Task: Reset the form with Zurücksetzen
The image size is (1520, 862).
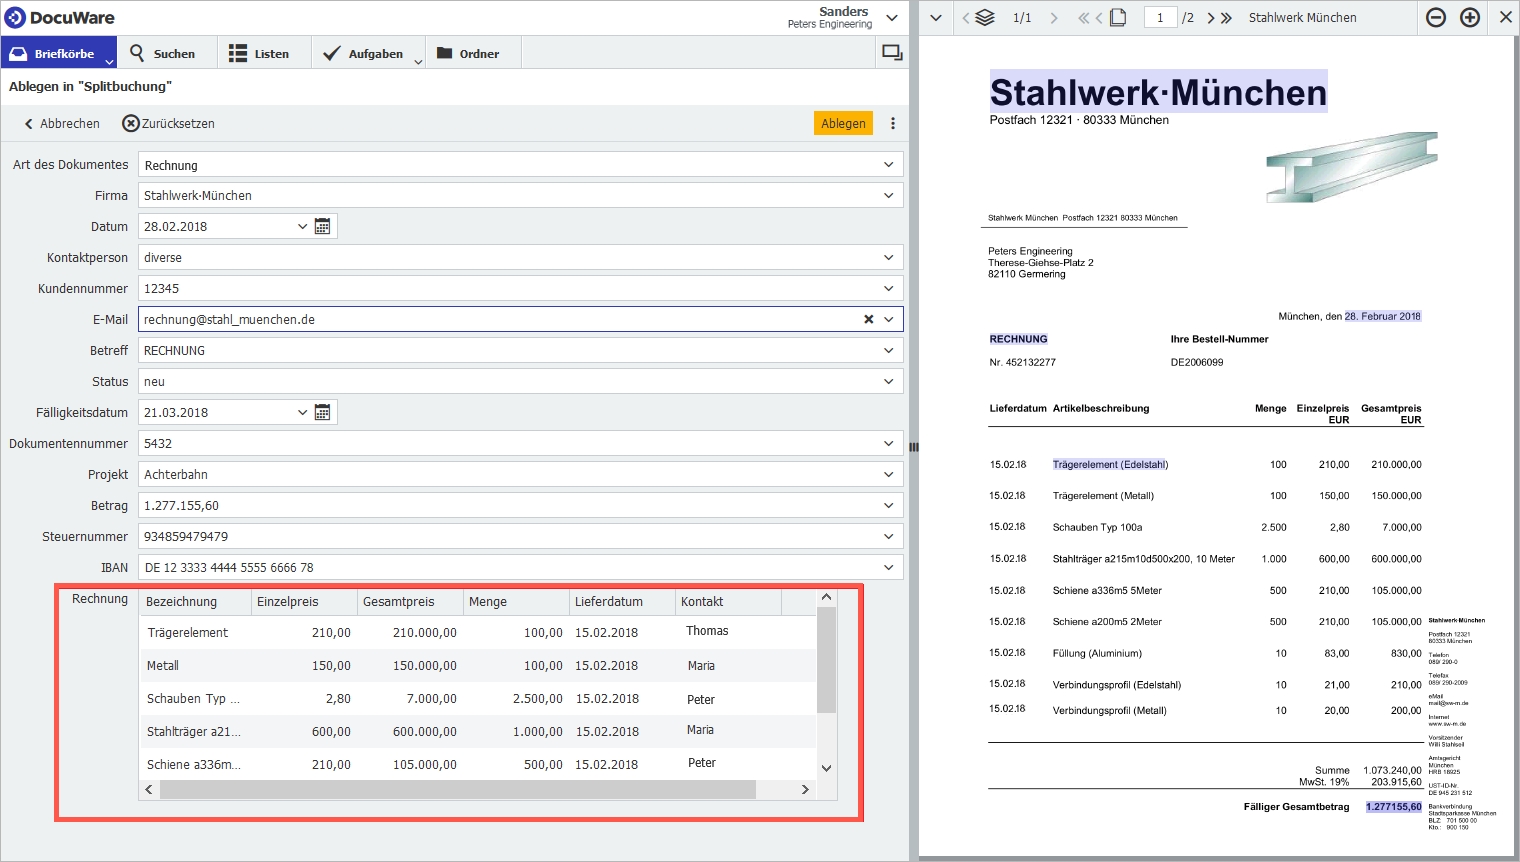Action: 168,124
